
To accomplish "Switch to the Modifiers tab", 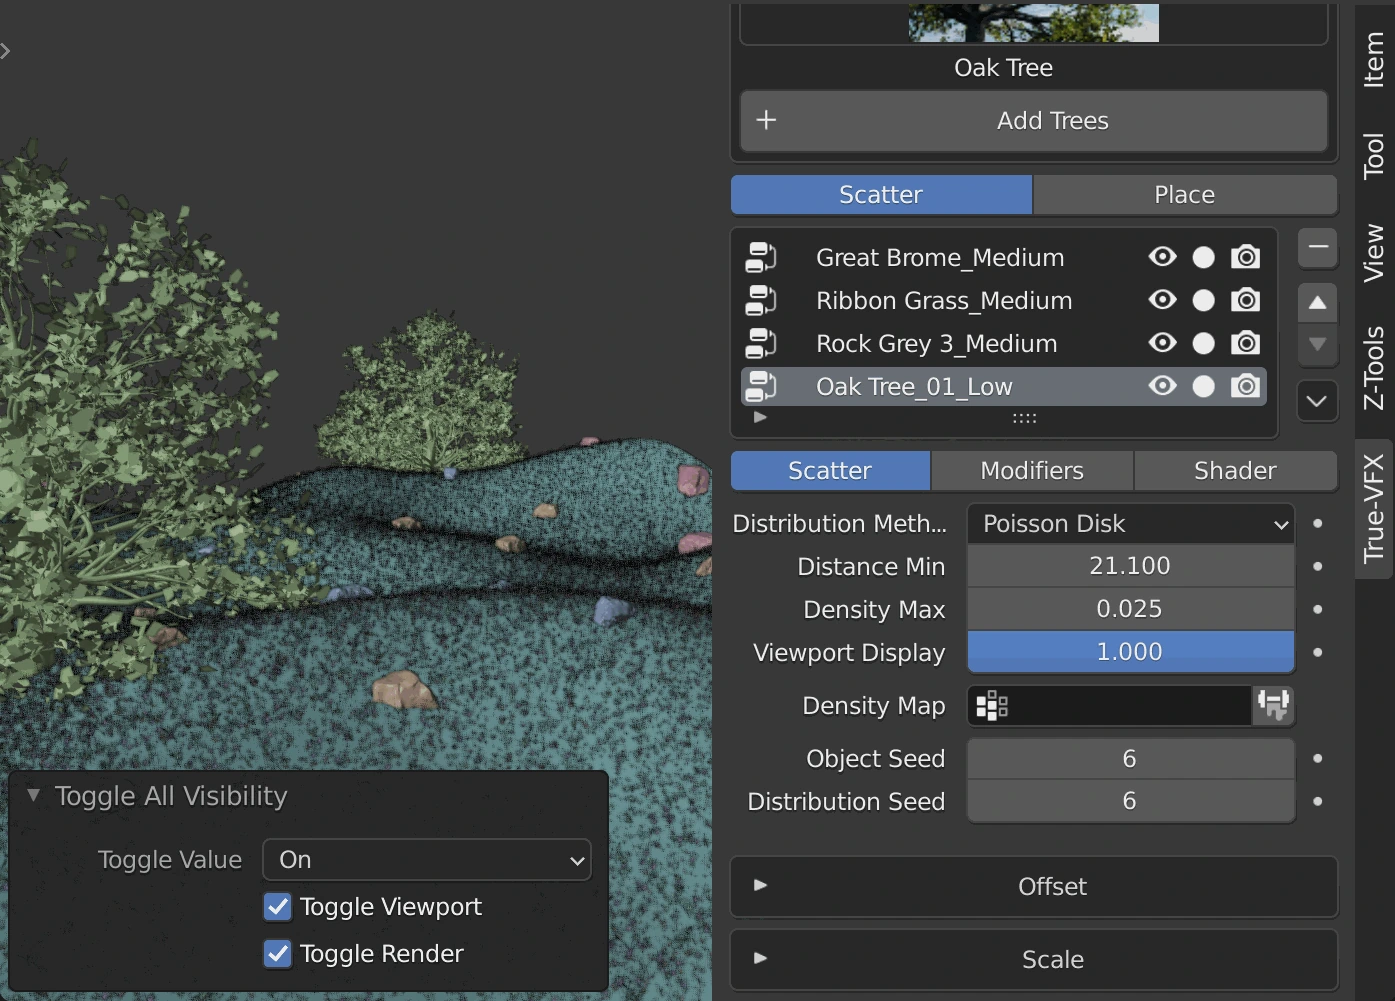I will tap(1031, 470).
